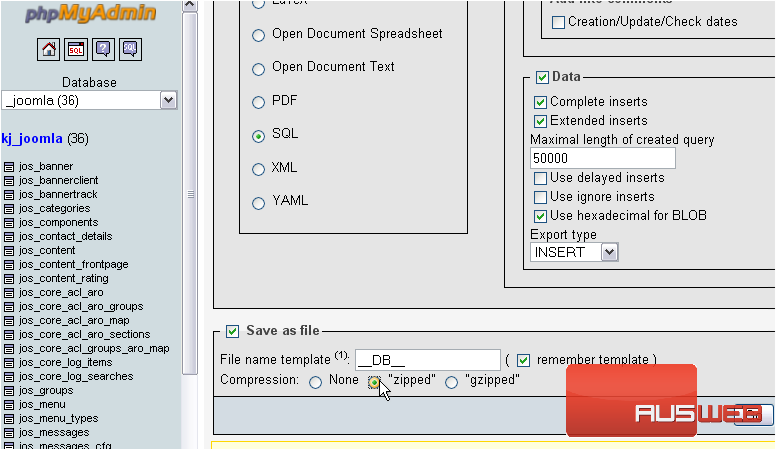Open phpMyAdmin documentation icon

click(x=103, y=50)
